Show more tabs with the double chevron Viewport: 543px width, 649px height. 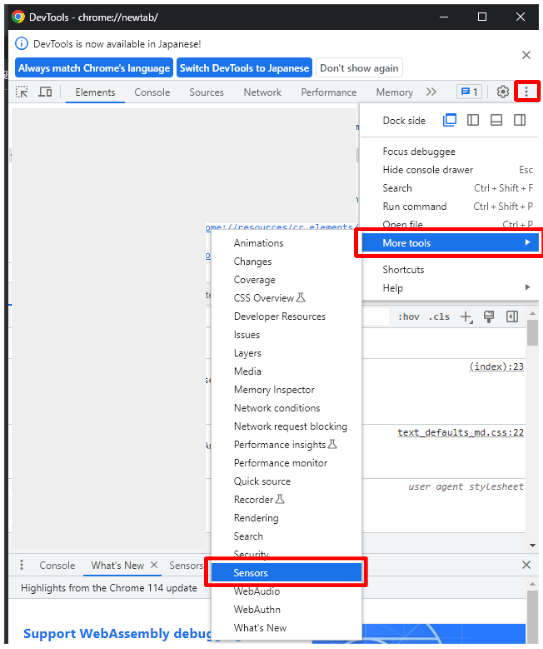click(431, 92)
